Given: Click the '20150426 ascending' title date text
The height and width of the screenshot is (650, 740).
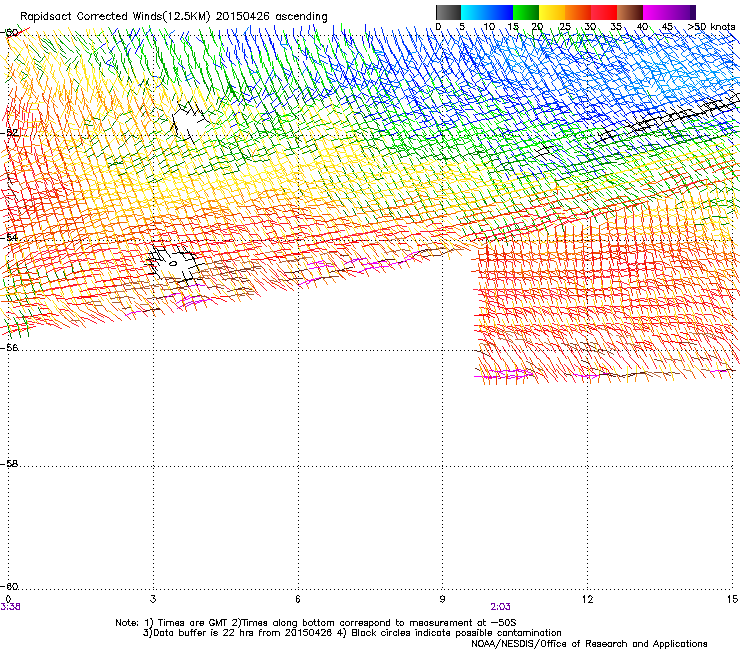Looking at the screenshot, I should pos(271,17).
